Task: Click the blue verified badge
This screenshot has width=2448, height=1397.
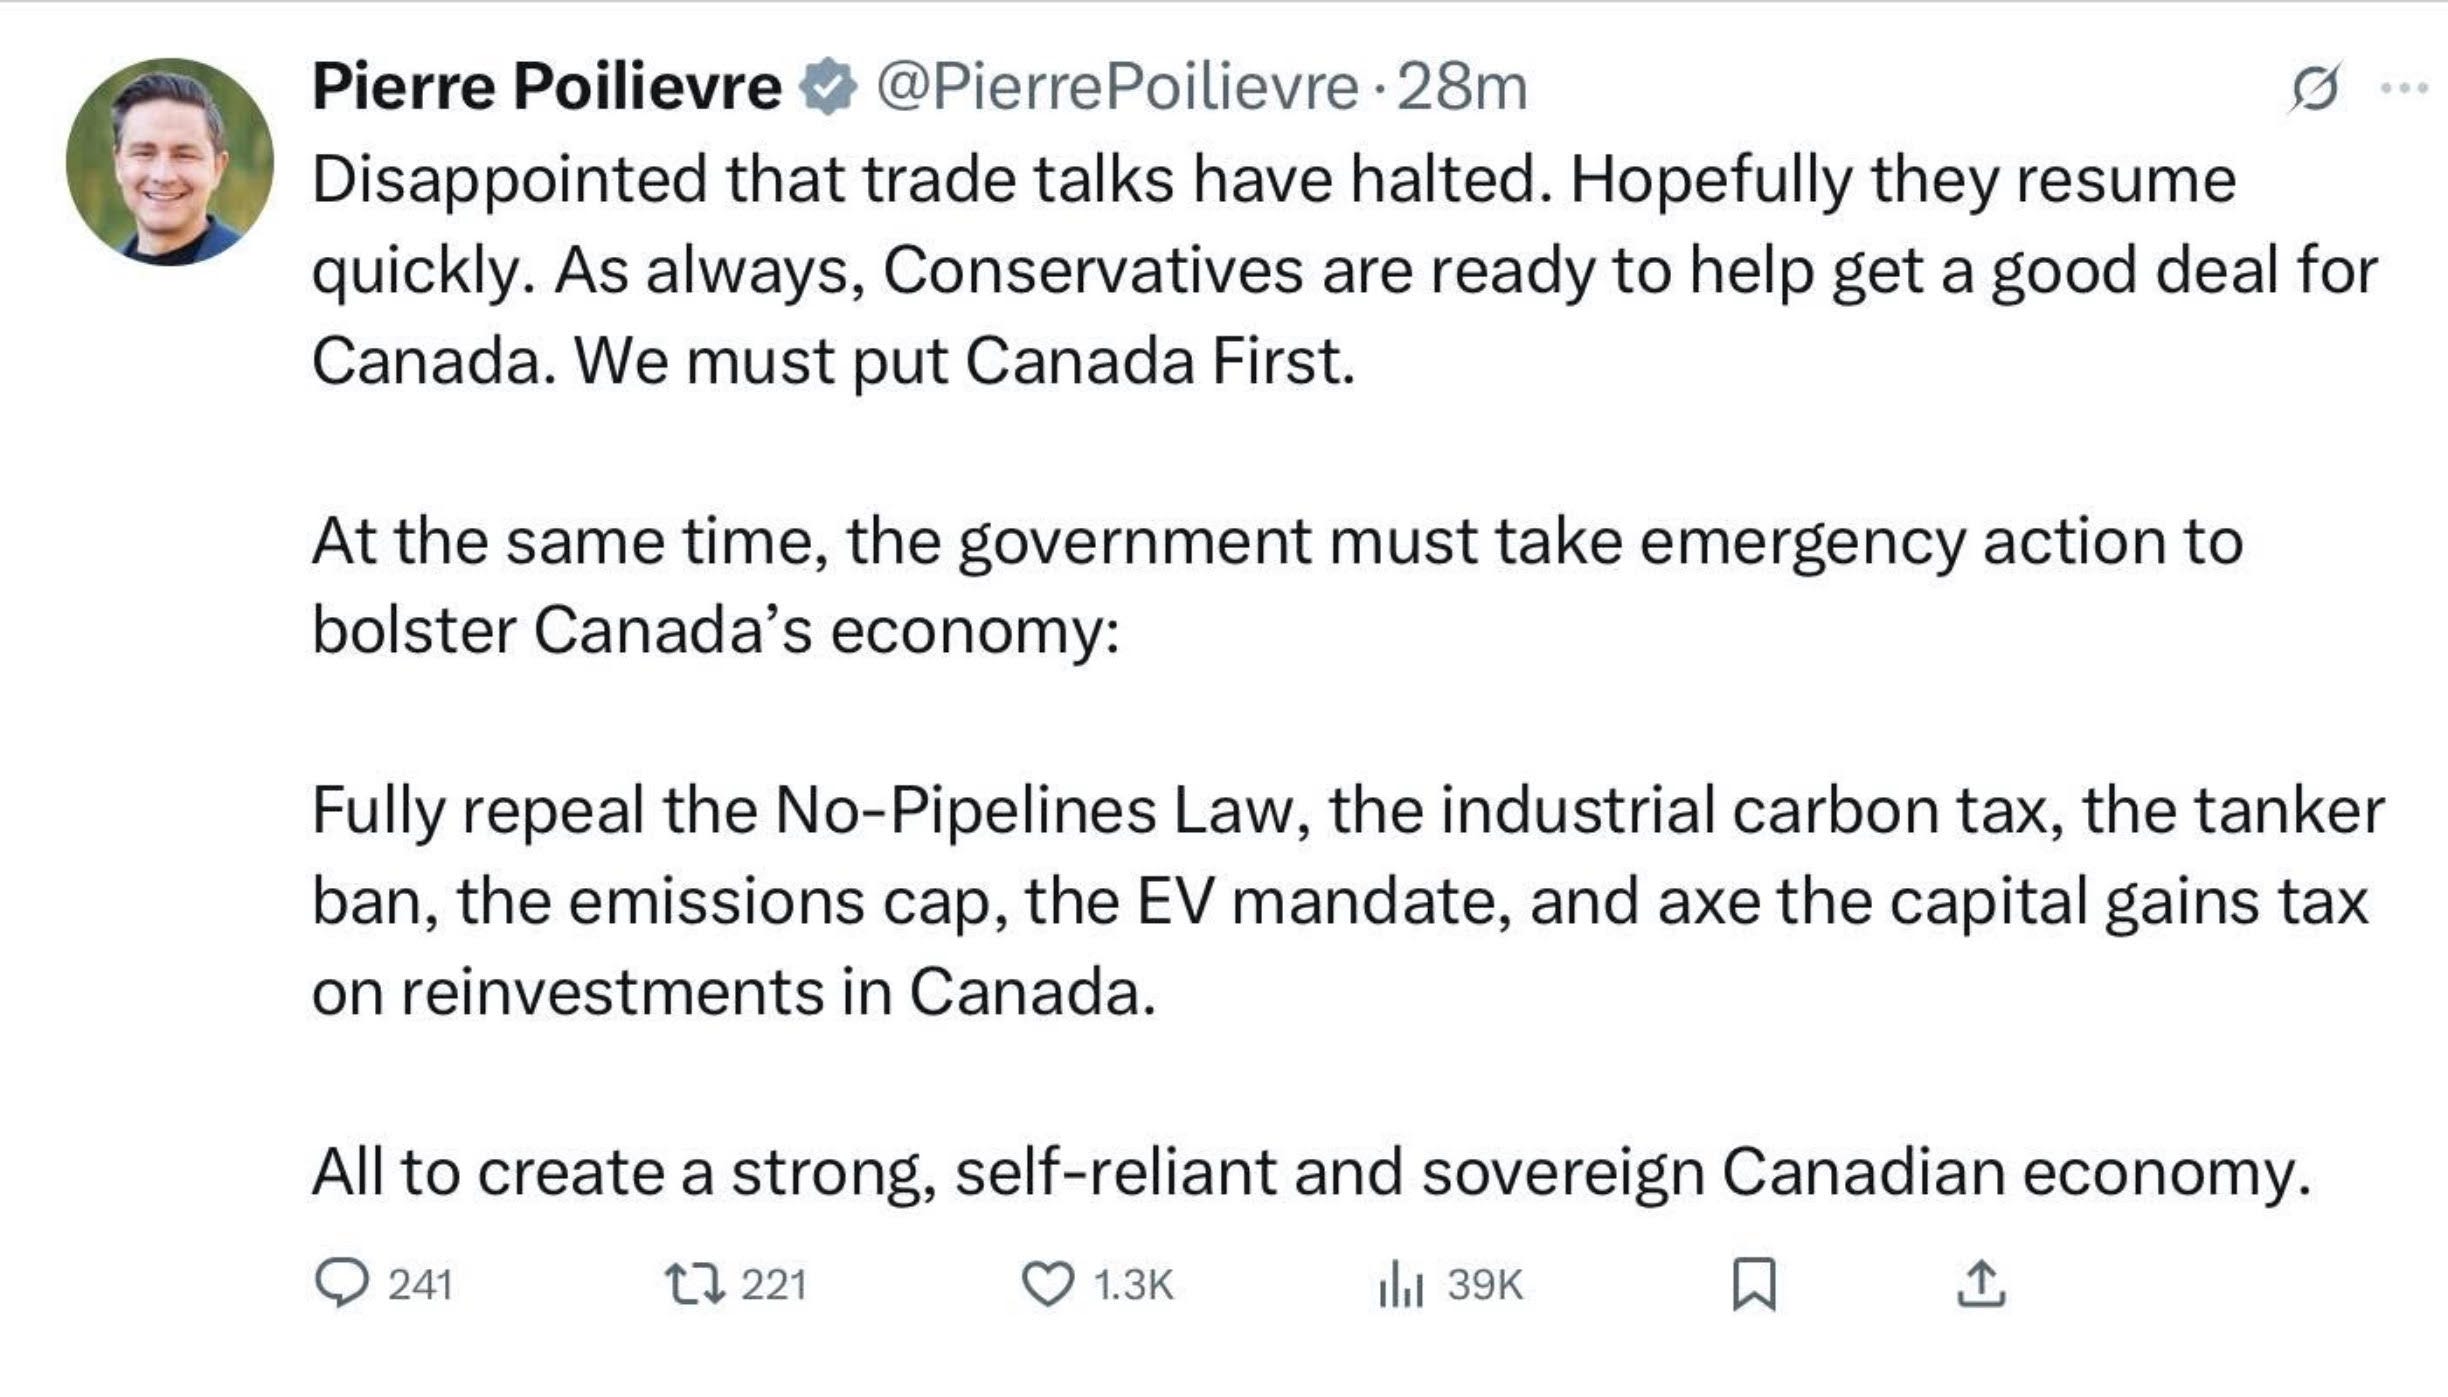Action: click(x=827, y=87)
